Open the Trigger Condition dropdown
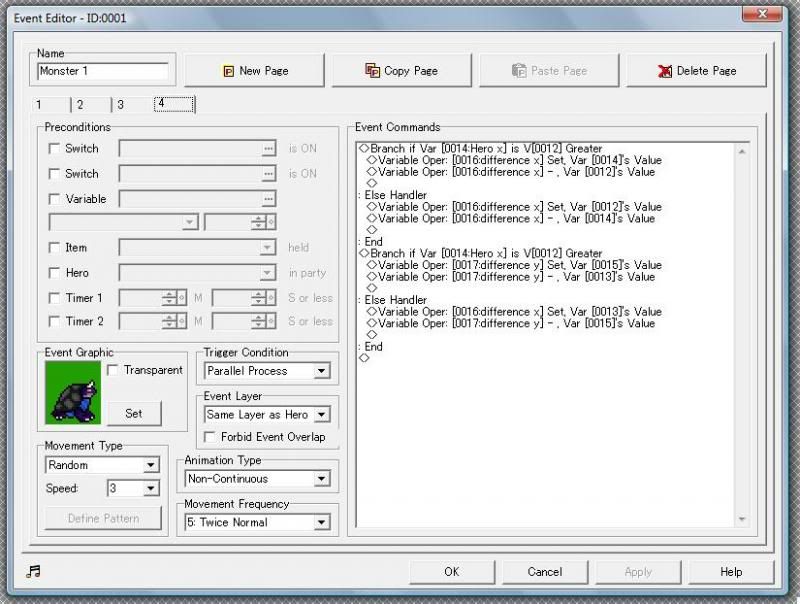 [x=321, y=371]
